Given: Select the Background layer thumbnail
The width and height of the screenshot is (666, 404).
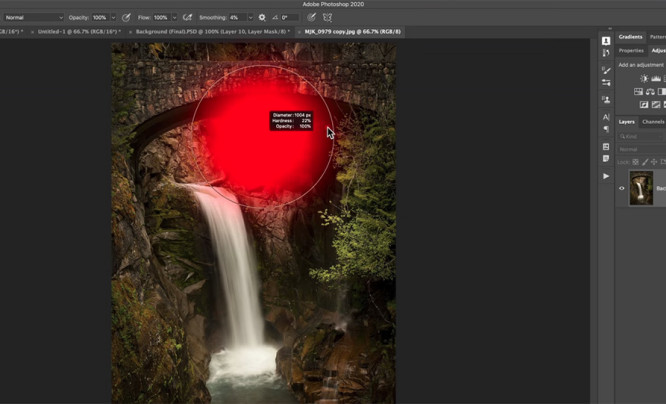Looking at the screenshot, I should (x=641, y=188).
